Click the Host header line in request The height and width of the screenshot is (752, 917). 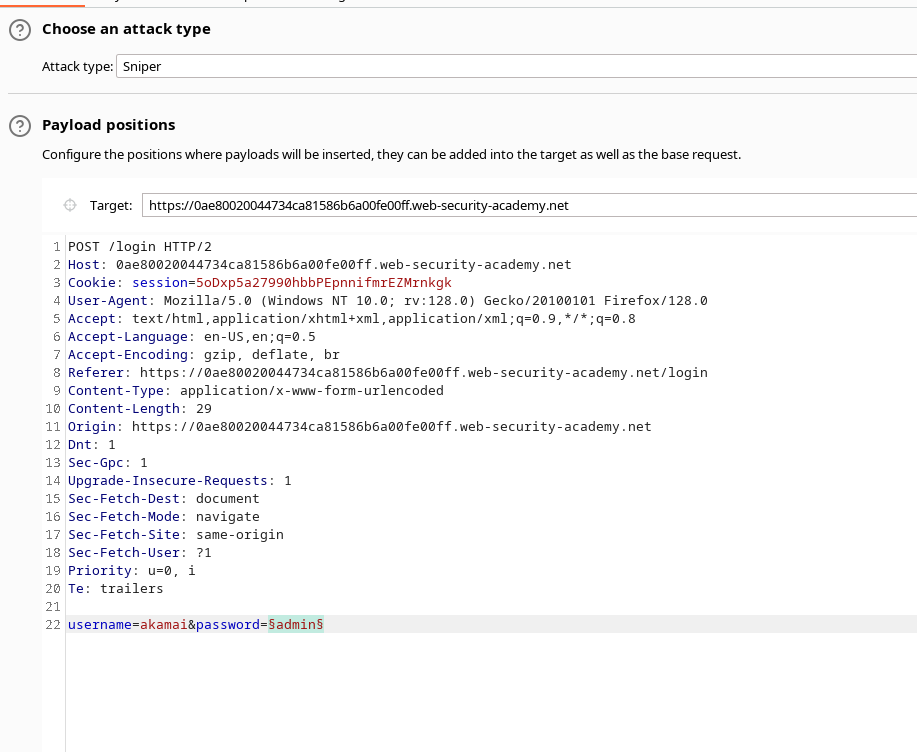point(319,265)
